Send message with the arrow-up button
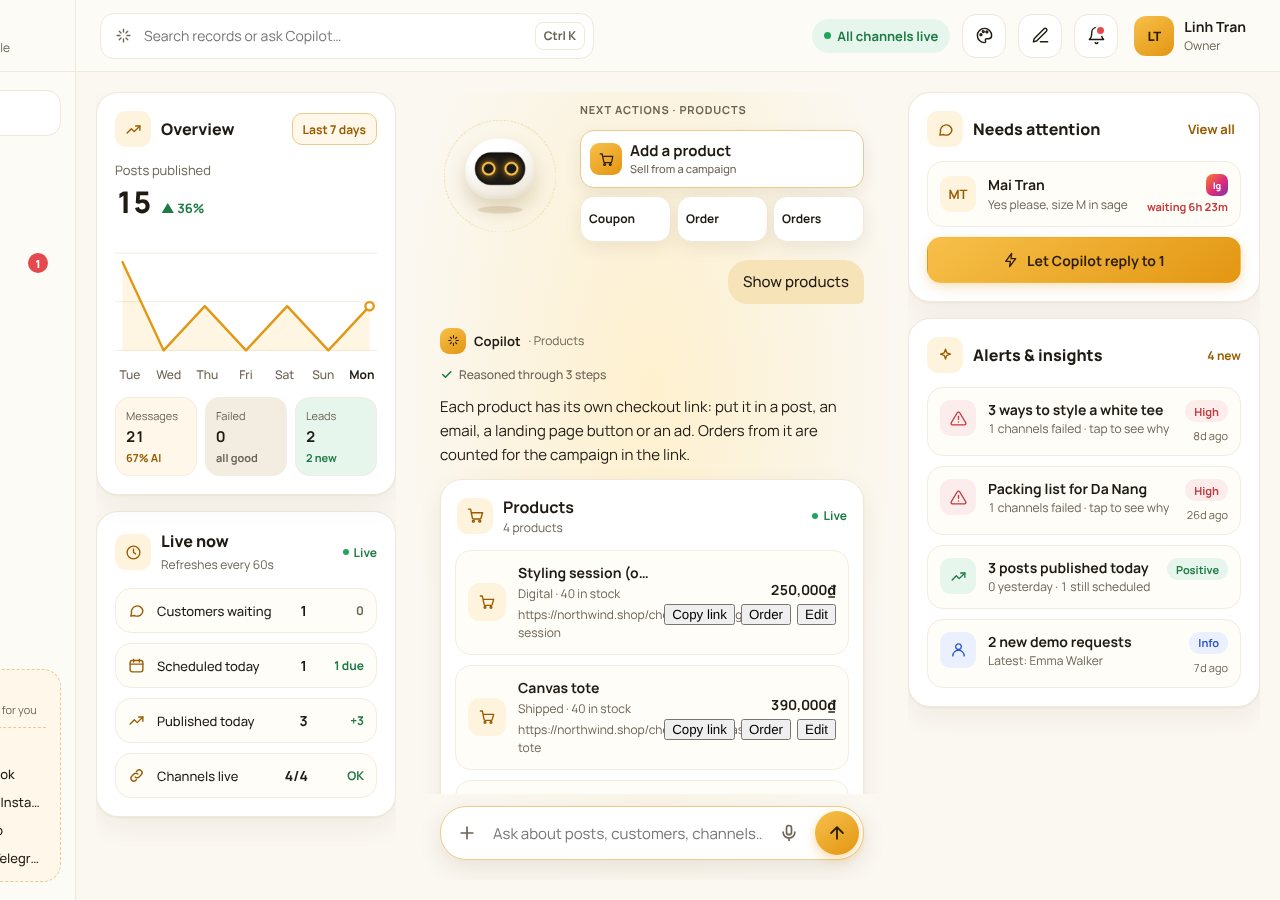The width and height of the screenshot is (1280, 900). click(x=837, y=833)
